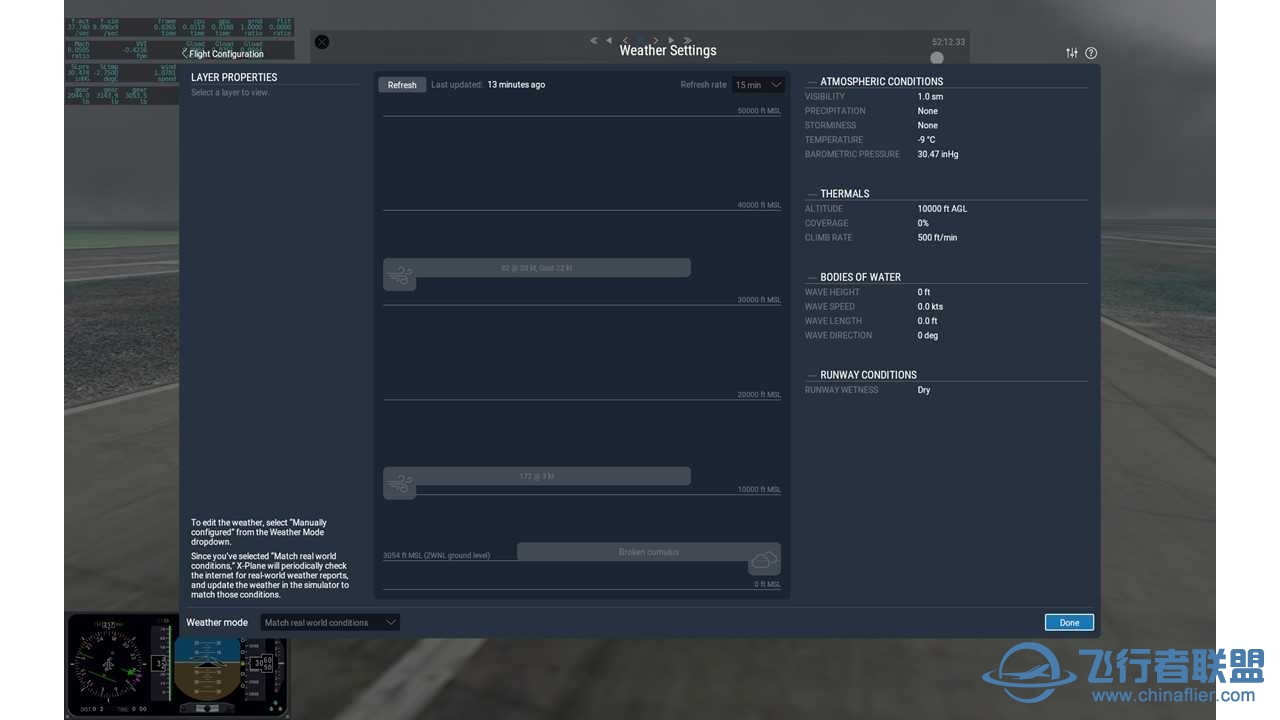The height and width of the screenshot is (720, 1280).
Task: Click the Done button
Action: pos(1069,622)
